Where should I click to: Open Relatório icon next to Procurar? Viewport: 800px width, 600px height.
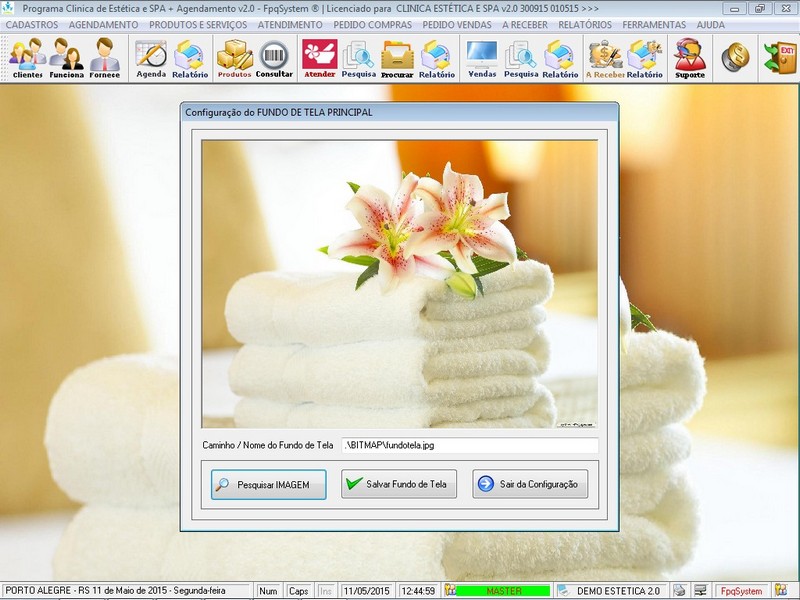437,59
